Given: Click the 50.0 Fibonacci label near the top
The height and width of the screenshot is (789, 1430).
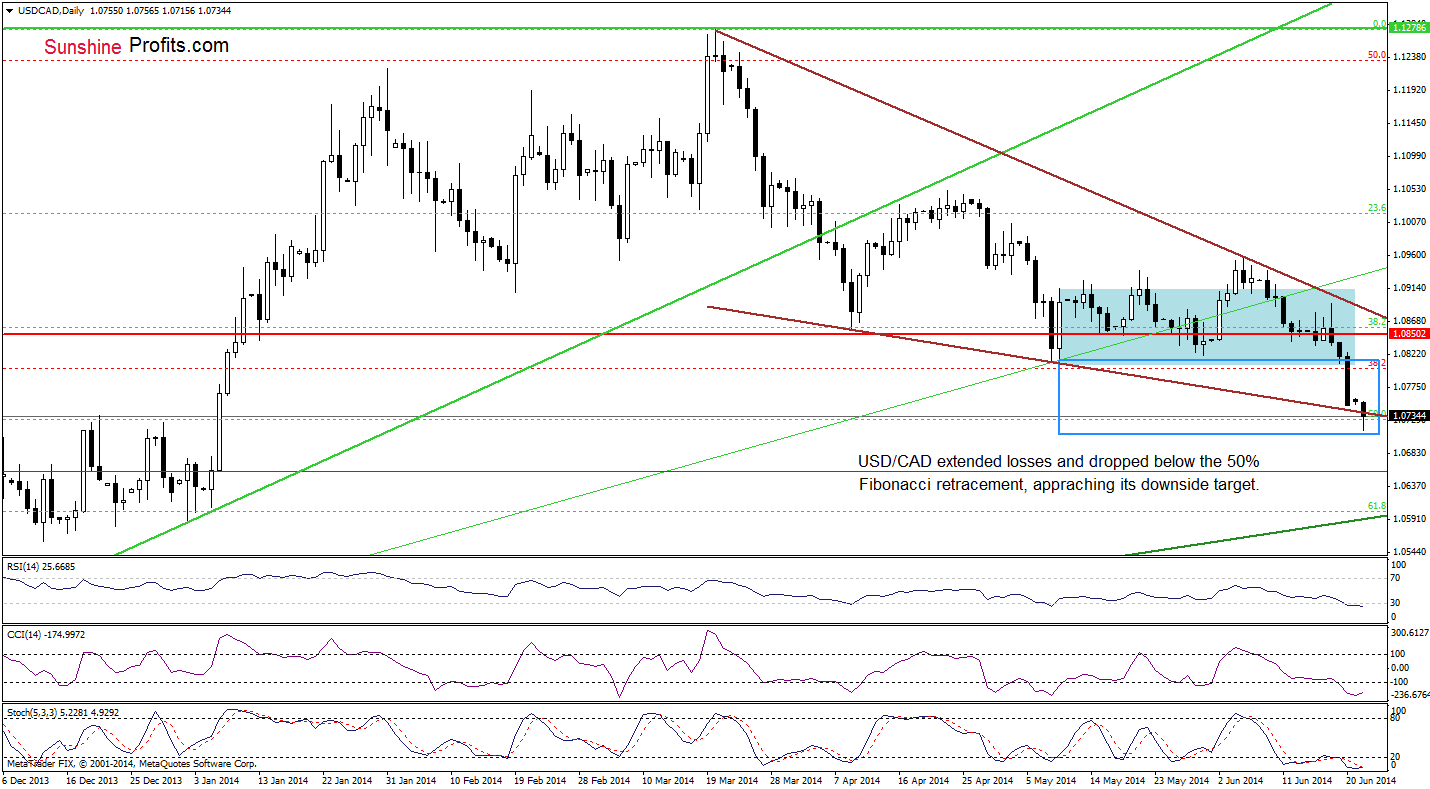Looking at the screenshot, I should coord(1377,55).
